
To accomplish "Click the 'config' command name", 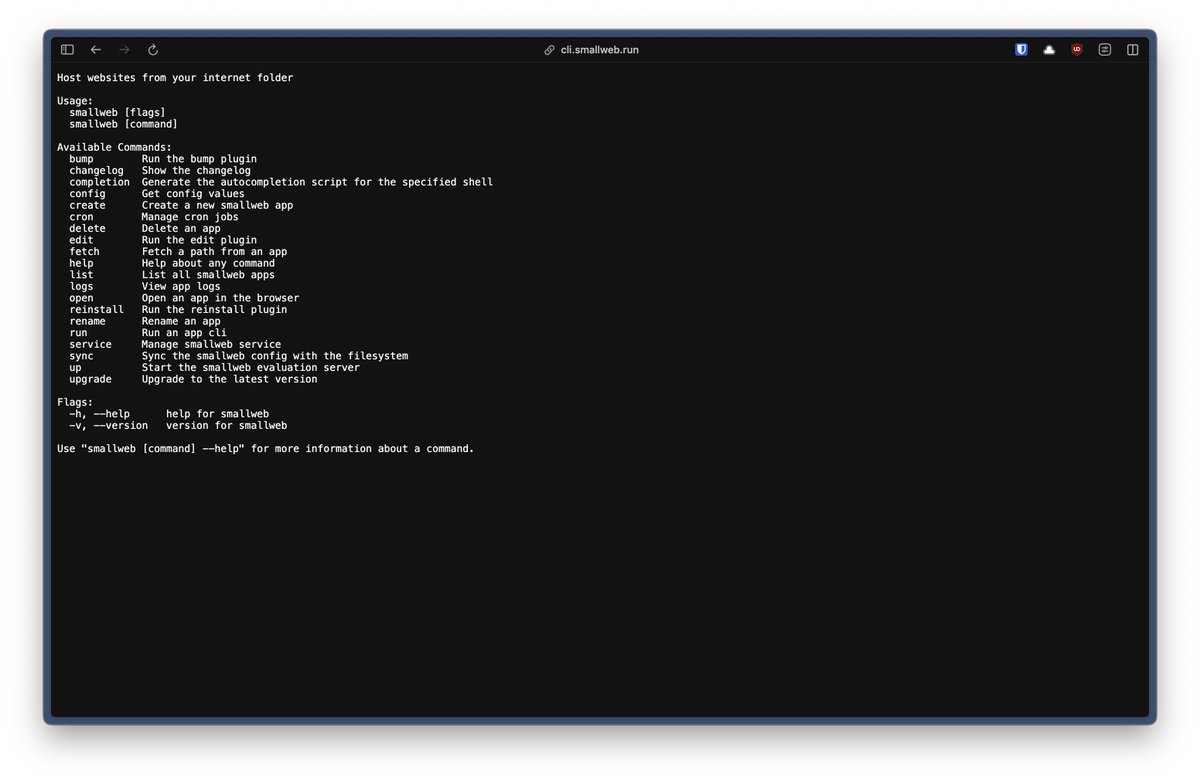I will 87,194.
